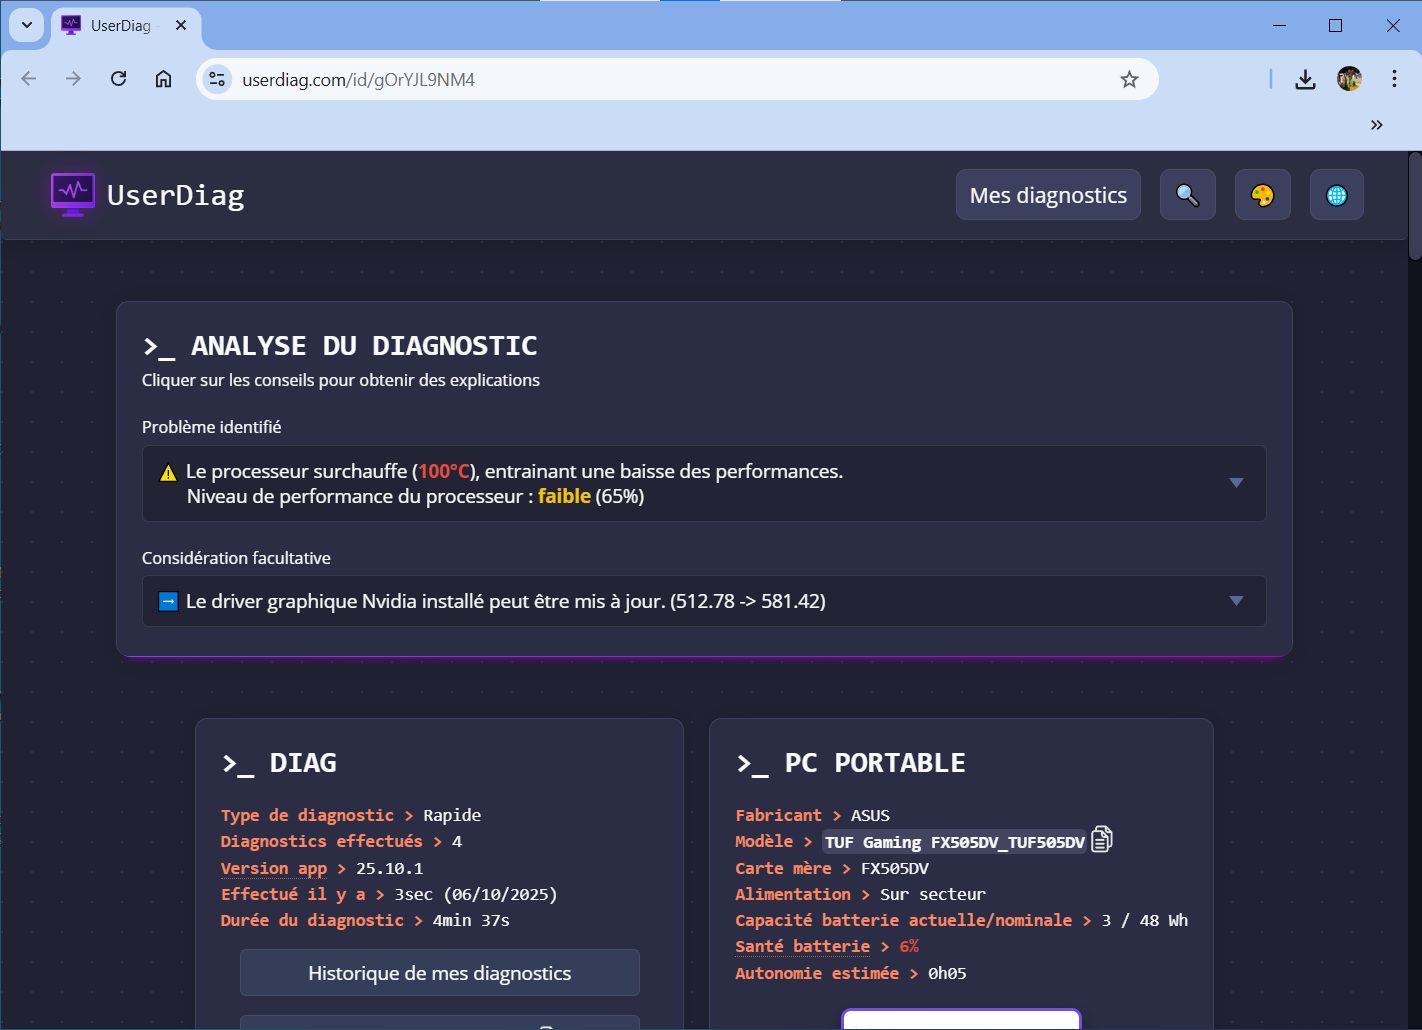Open Chrome three-dot menu
Image resolution: width=1422 pixels, height=1030 pixels.
(x=1394, y=79)
